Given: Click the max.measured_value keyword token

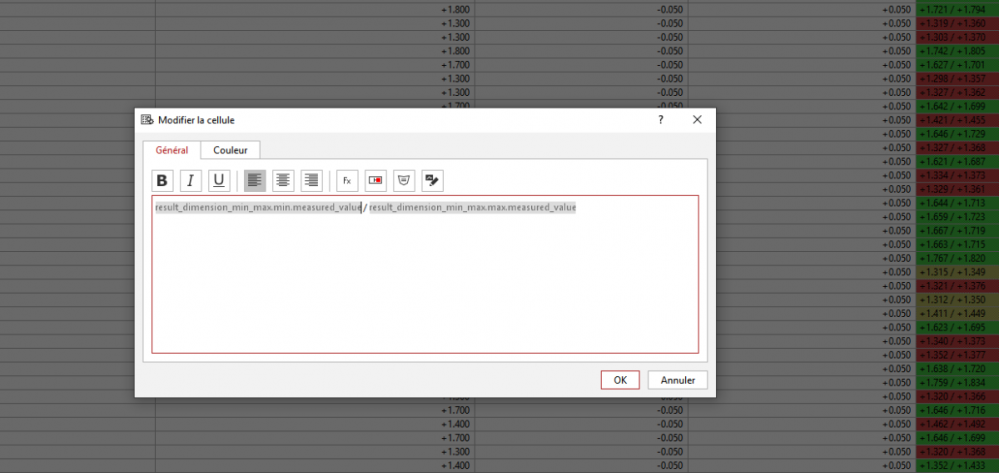Looking at the screenshot, I should pyautogui.click(x=473, y=208).
